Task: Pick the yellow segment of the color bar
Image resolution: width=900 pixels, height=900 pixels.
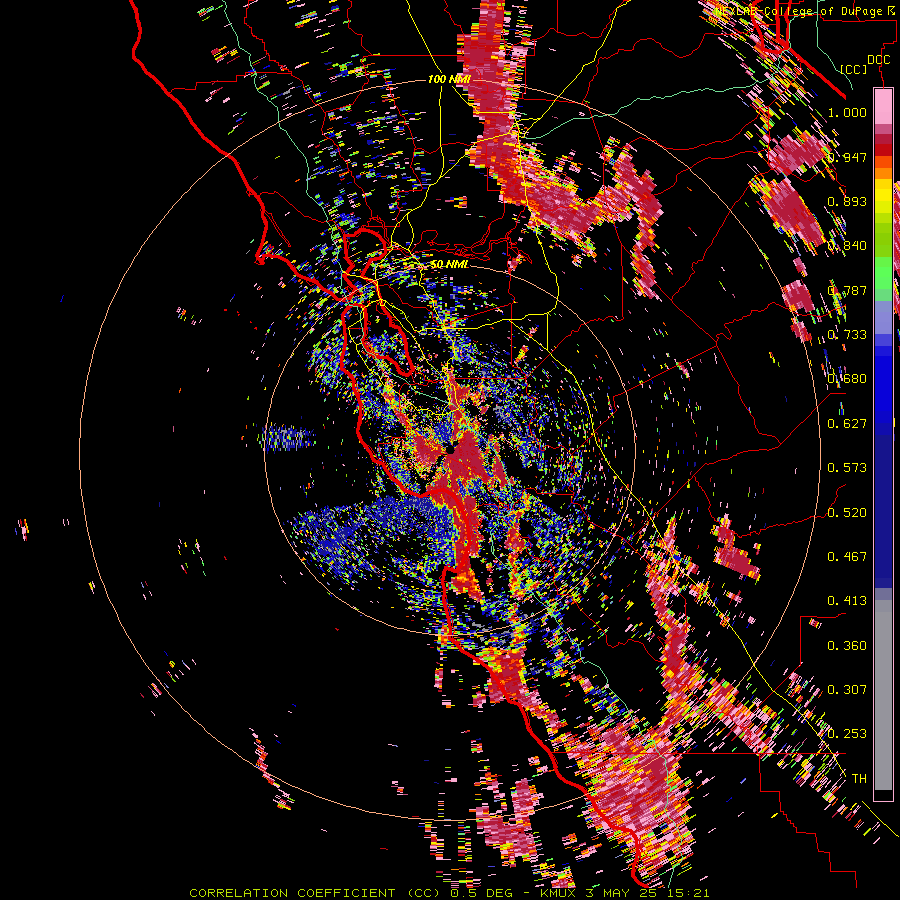Action: pyautogui.click(x=883, y=196)
